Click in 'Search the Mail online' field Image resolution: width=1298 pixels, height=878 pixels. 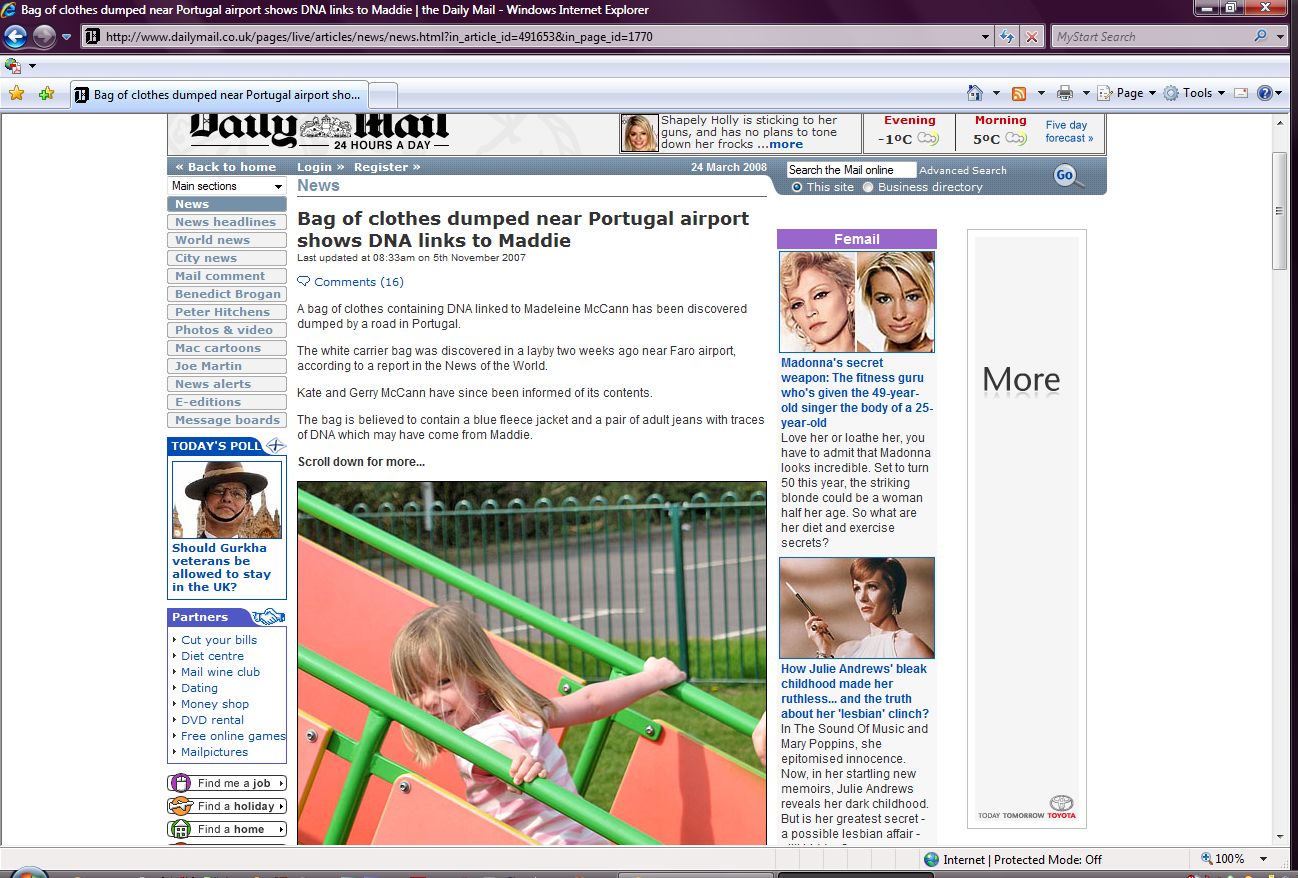[850, 170]
